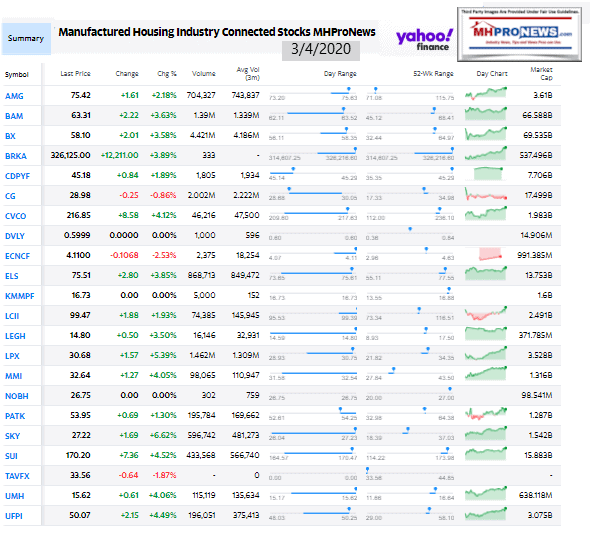Viewport: 592px width, 543px height.
Task: Open the LPX ticker link
Action: click(x=12, y=356)
